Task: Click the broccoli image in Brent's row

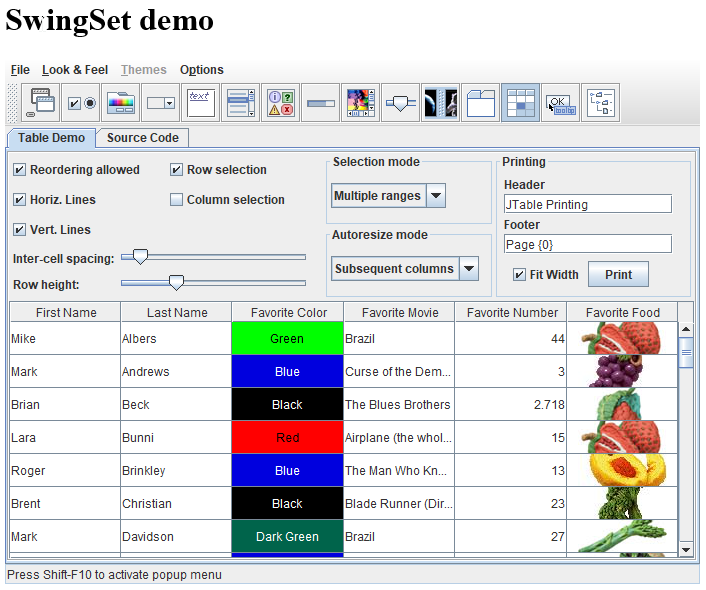Action: click(x=622, y=503)
